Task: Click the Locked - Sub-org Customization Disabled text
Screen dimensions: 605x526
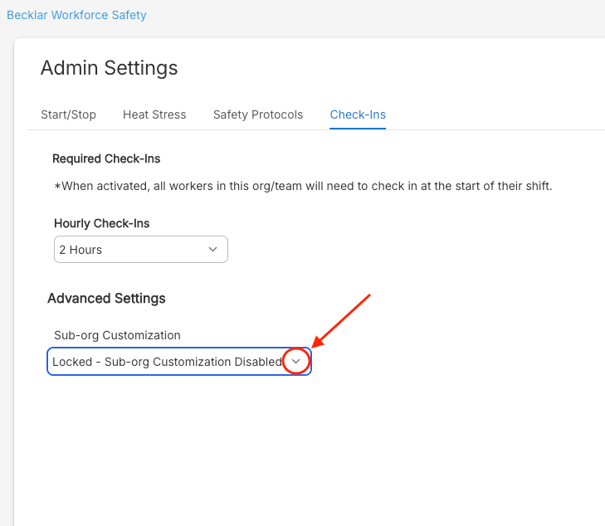Action: [167, 362]
